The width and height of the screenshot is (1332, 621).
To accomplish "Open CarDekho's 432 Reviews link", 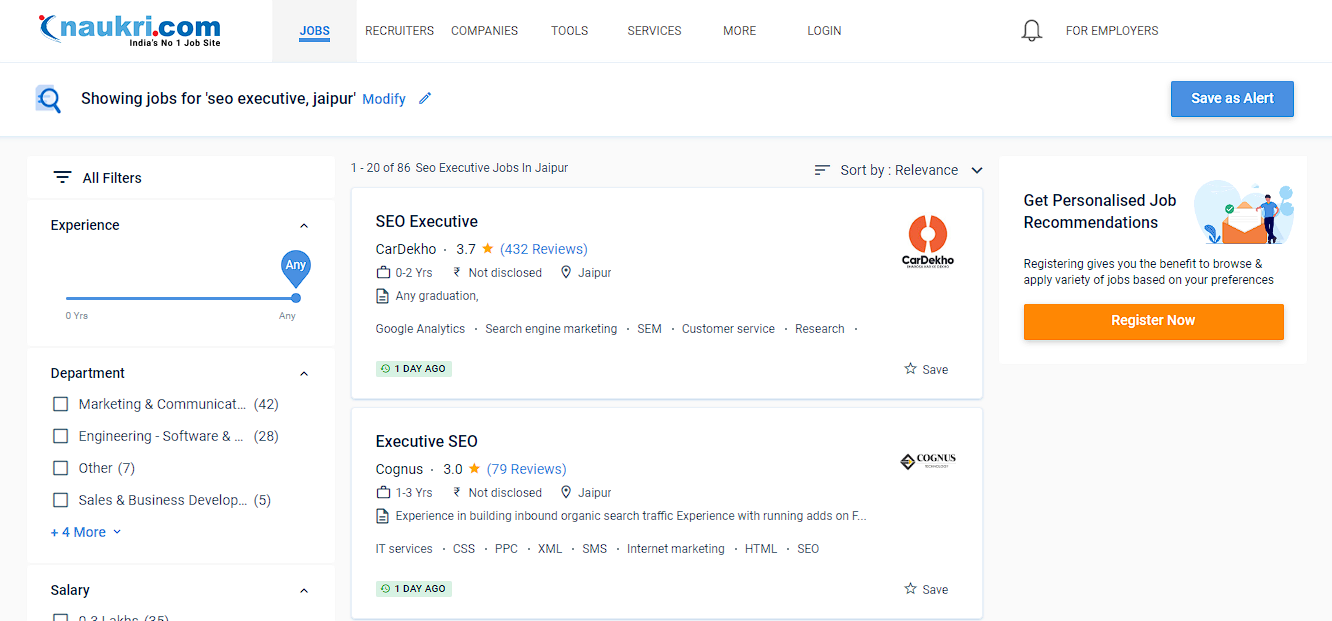I will [545, 248].
